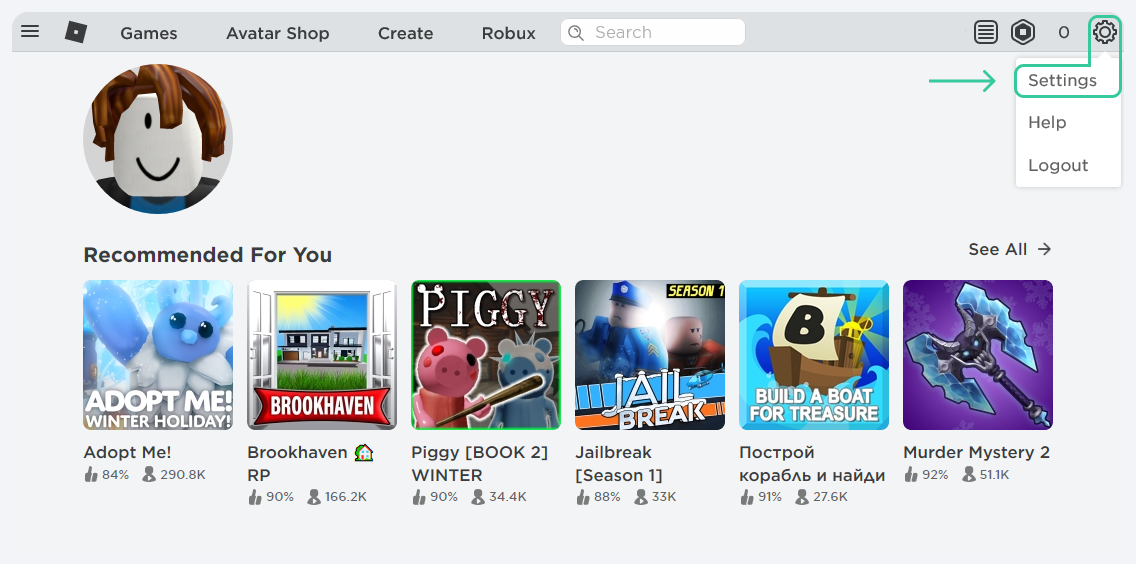This screenshot has width=1136, height=564.
Task: Select Settings from the dropdown menu
Action: pyautogui.click(x=1062, y=81)
